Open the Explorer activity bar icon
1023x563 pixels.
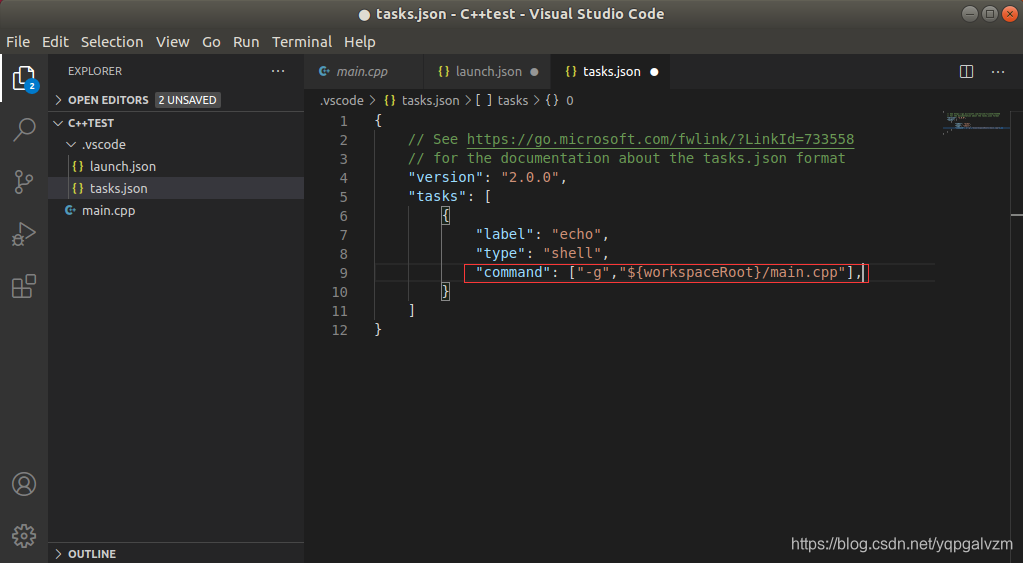coord(24,79)
